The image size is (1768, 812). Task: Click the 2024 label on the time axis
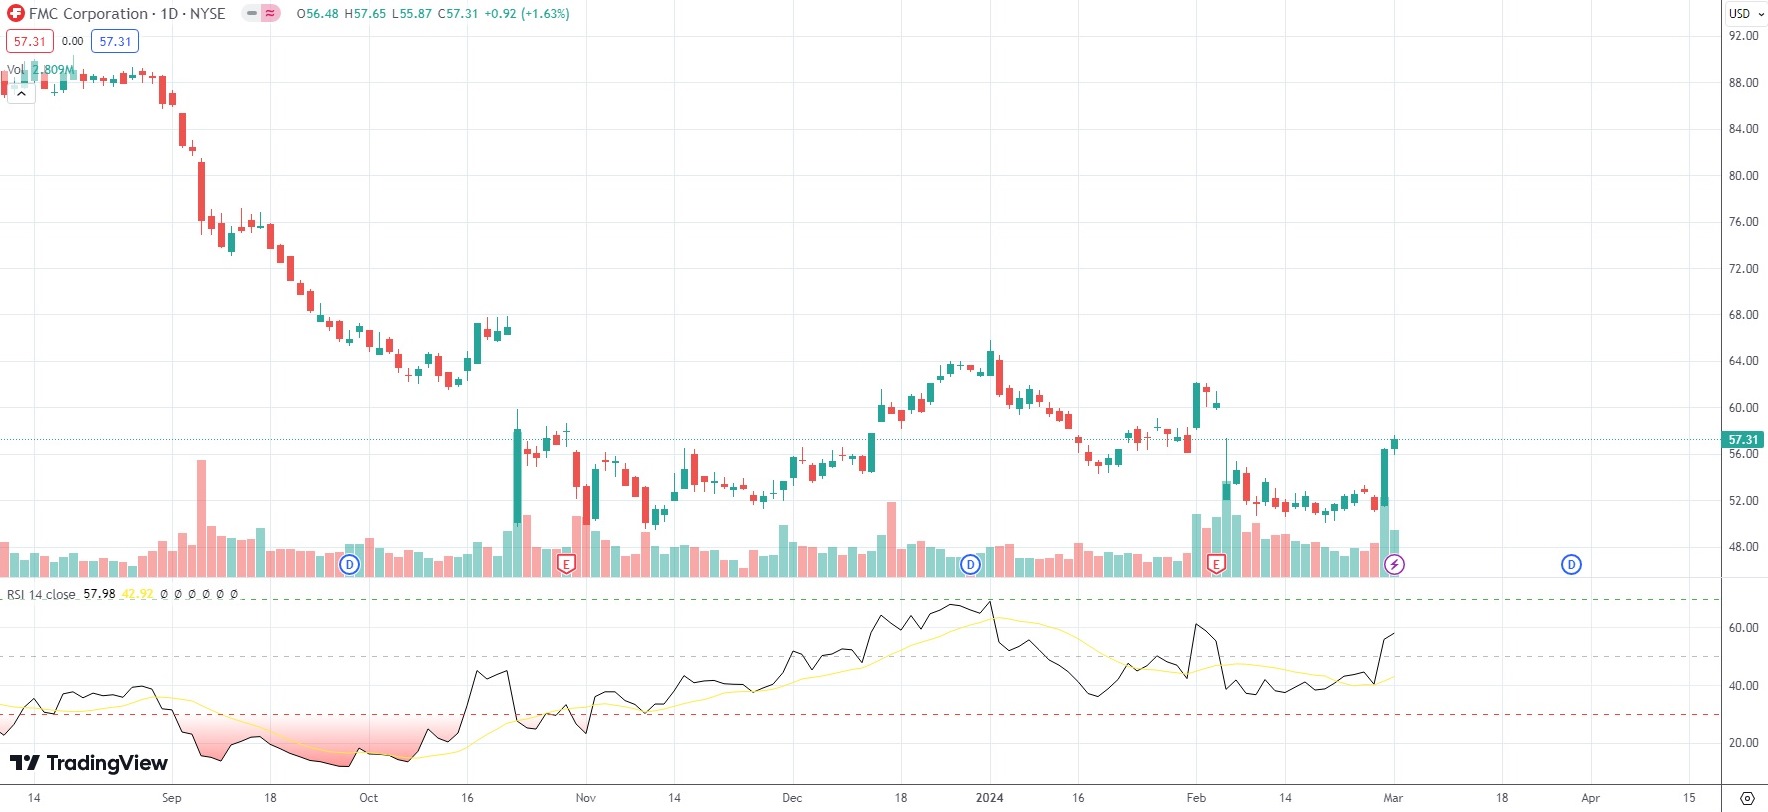click(990, 798)
